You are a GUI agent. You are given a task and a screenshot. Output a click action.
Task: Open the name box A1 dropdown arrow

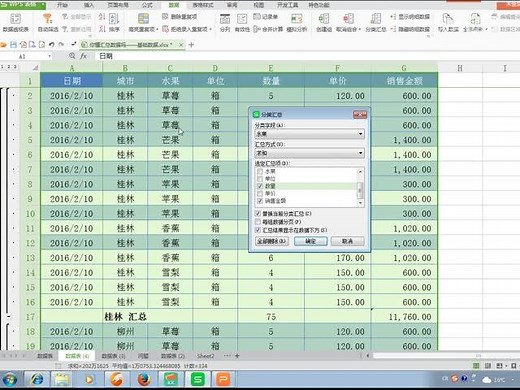pos(50,56)
